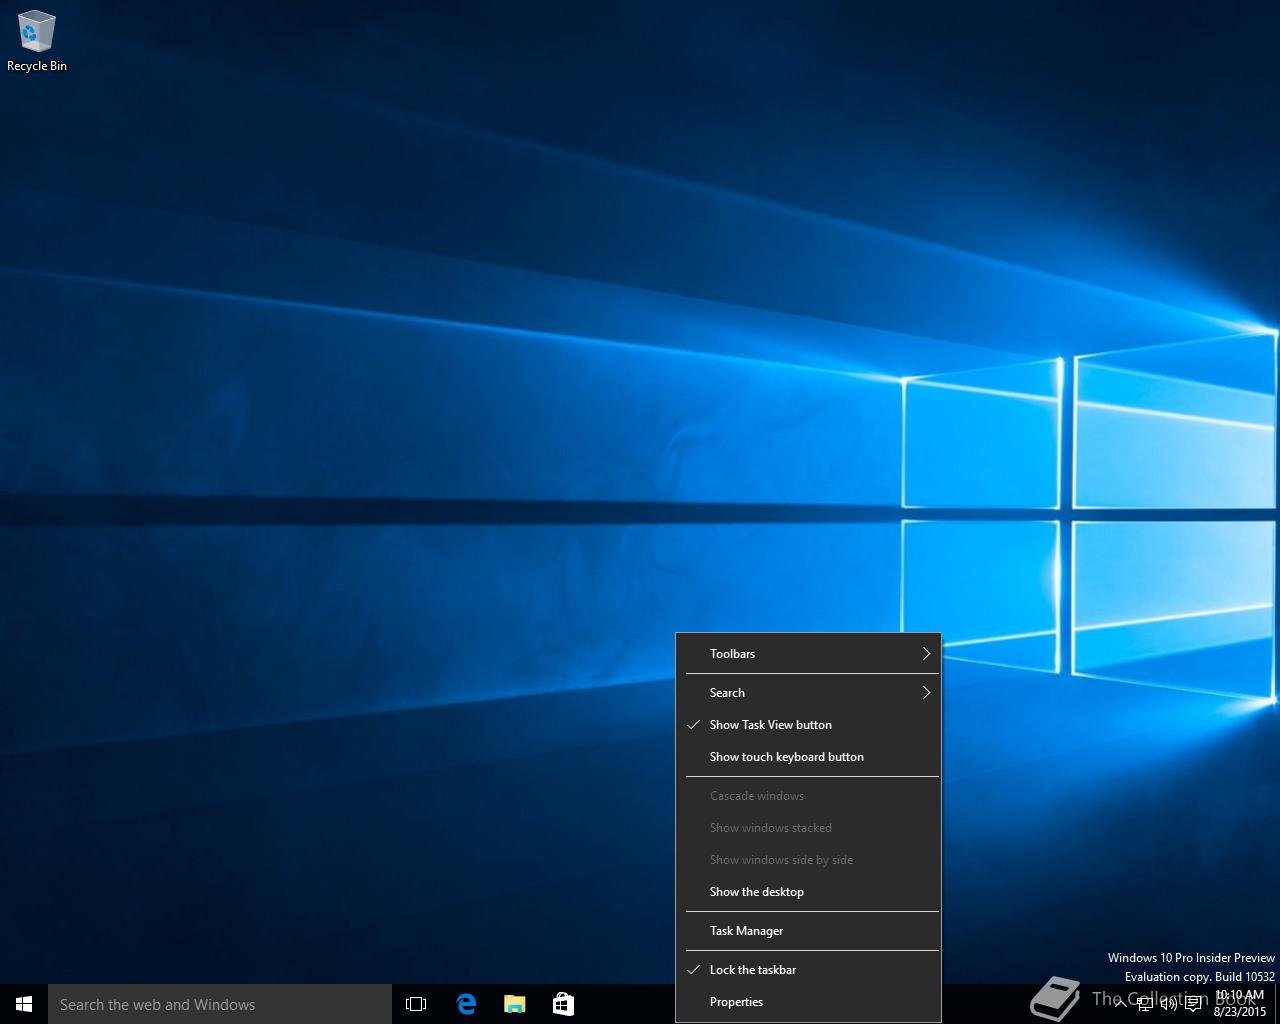Open Task View from the taskbar
The width and height of the screenshot is (1280, 1024).
pos(416,1004)
